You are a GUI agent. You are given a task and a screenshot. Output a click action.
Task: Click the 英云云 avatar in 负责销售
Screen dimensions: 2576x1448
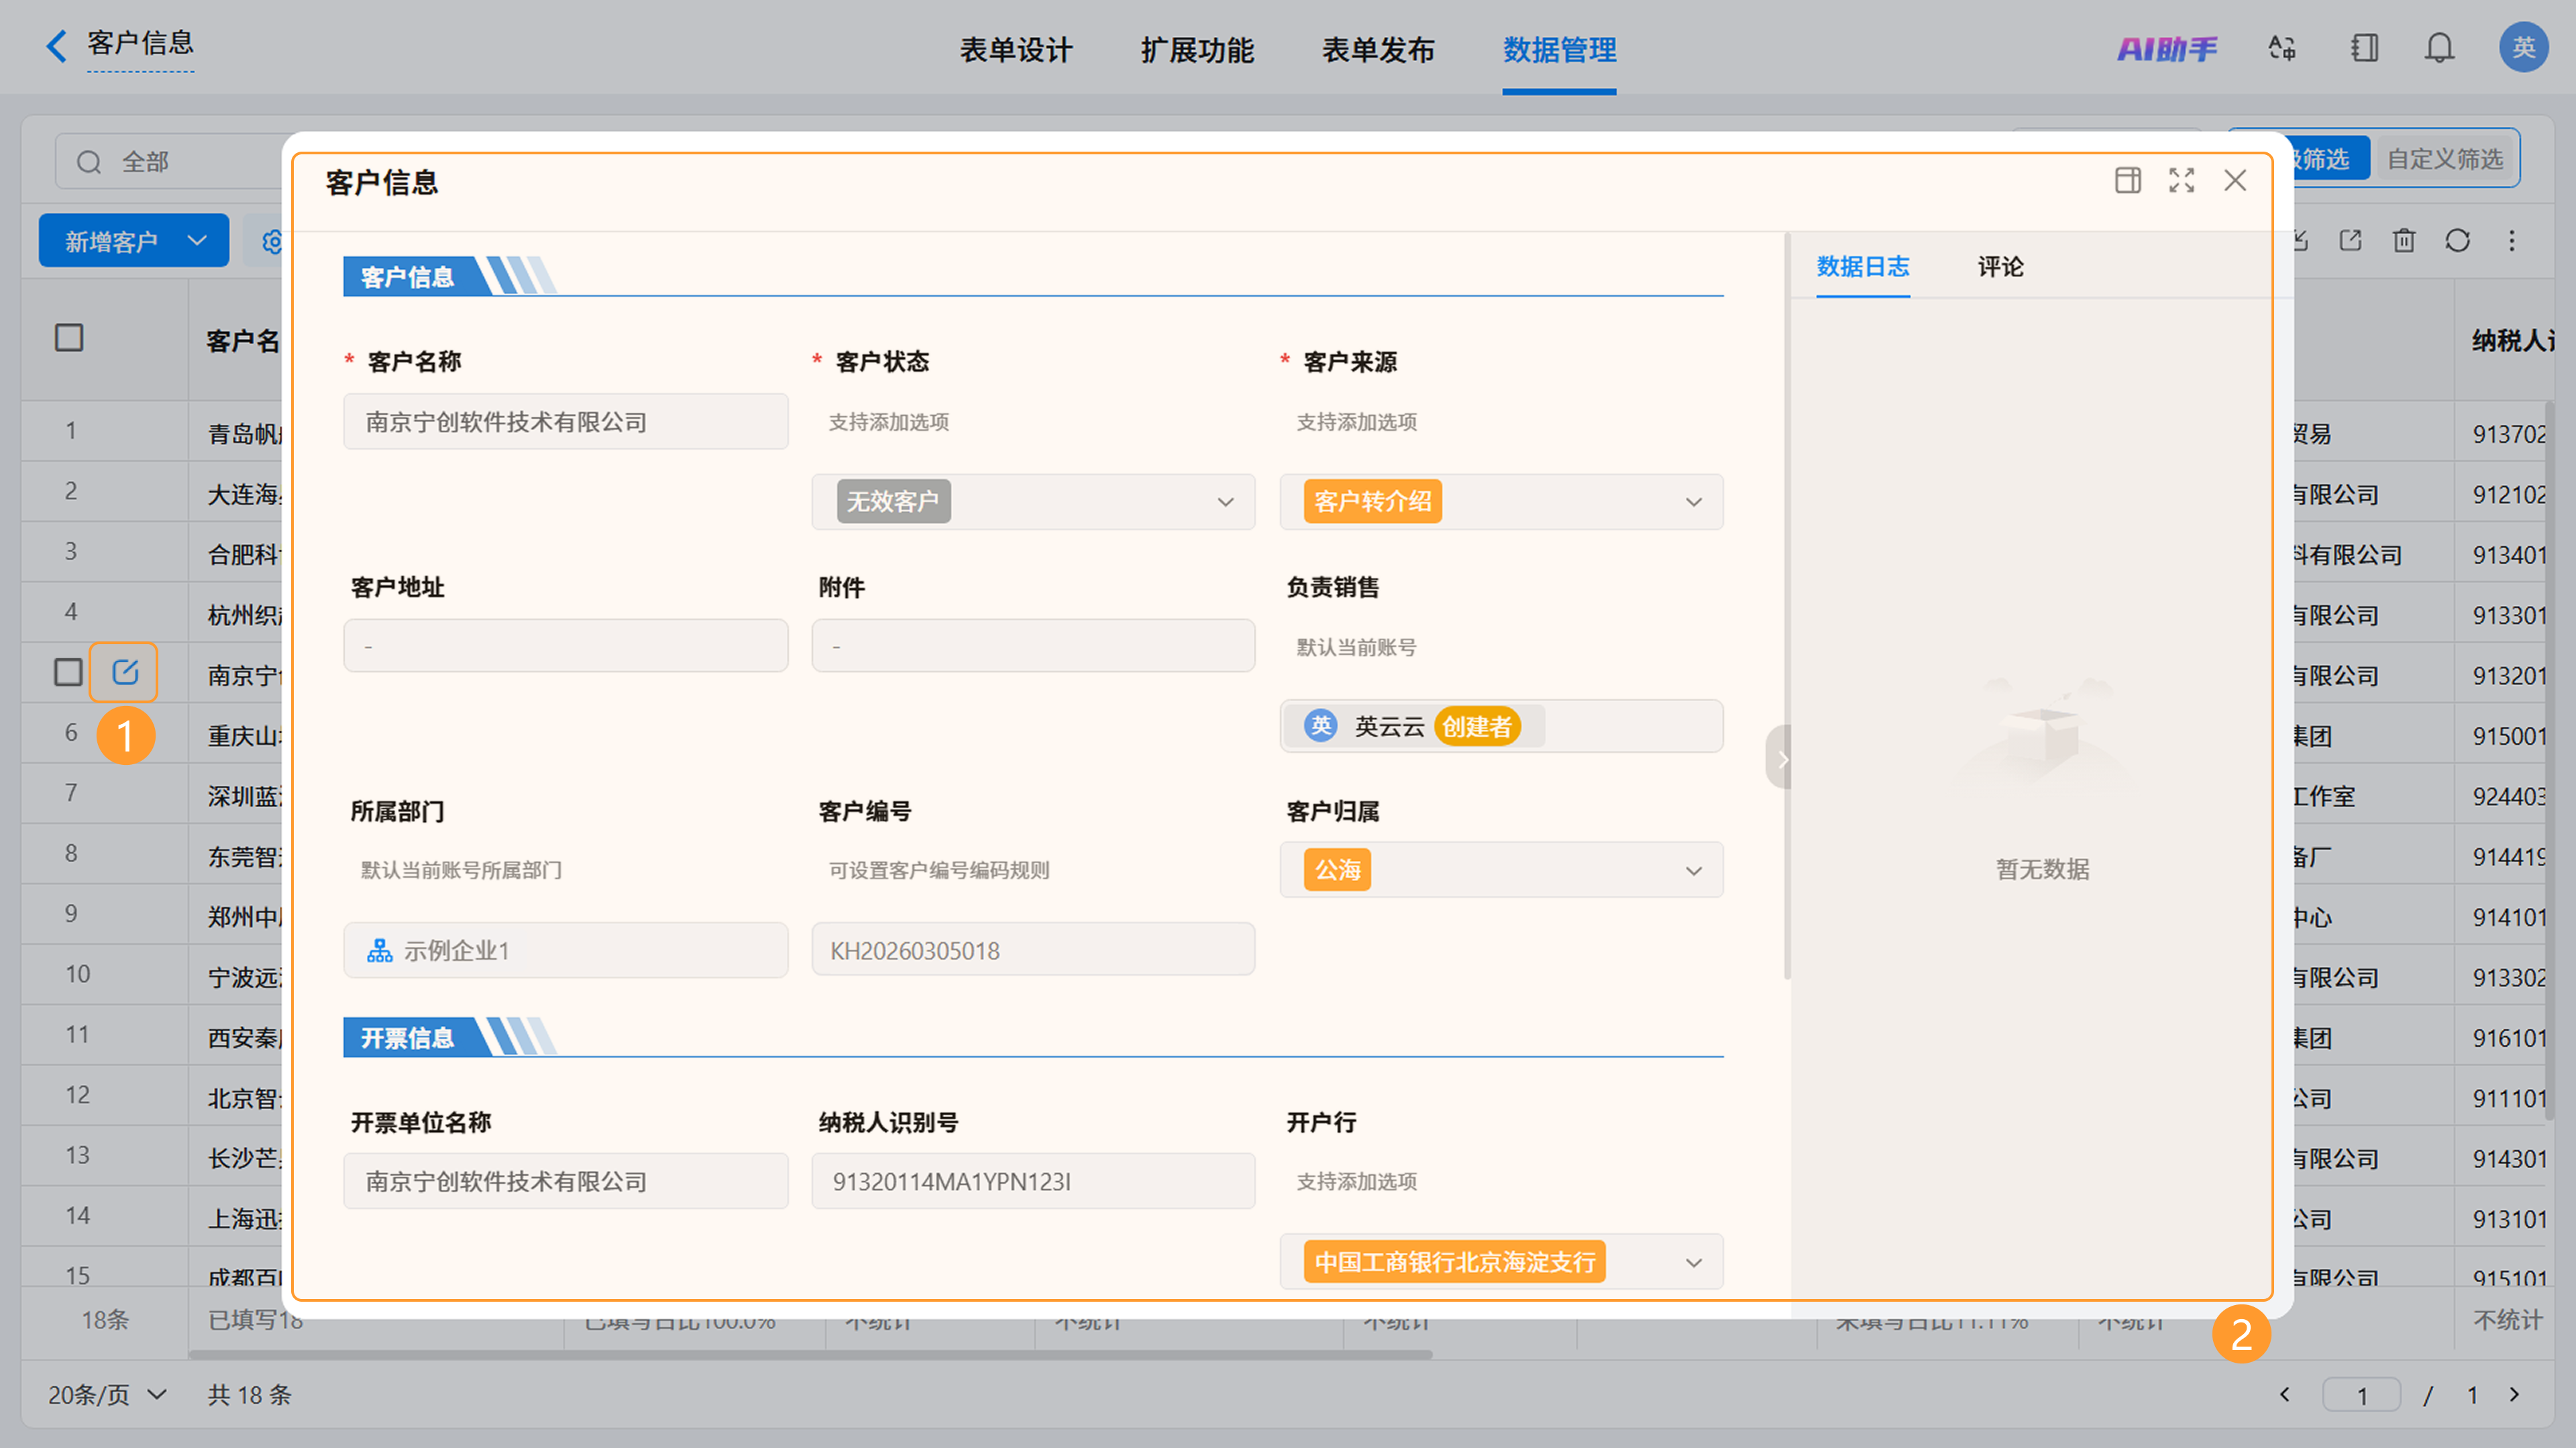click(1321, 726)
